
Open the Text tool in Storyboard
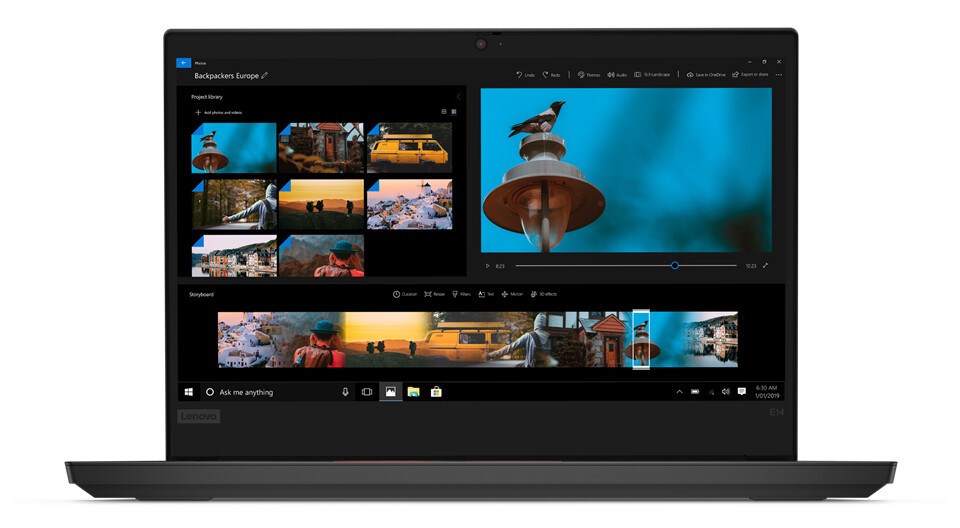point(486,295)
